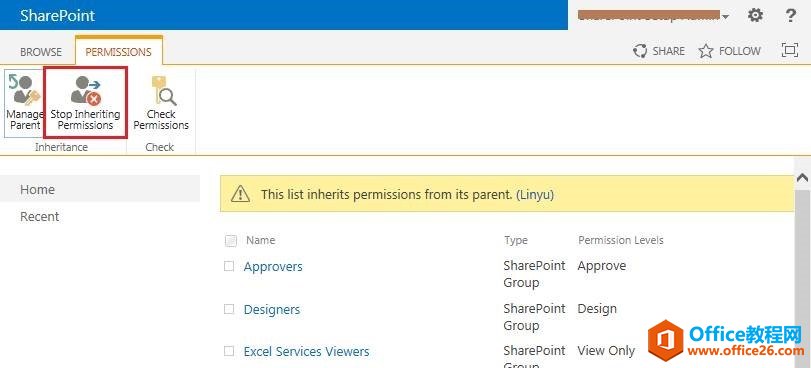Open Recent in left navigation
811x368 pixels.
point(39,216)
